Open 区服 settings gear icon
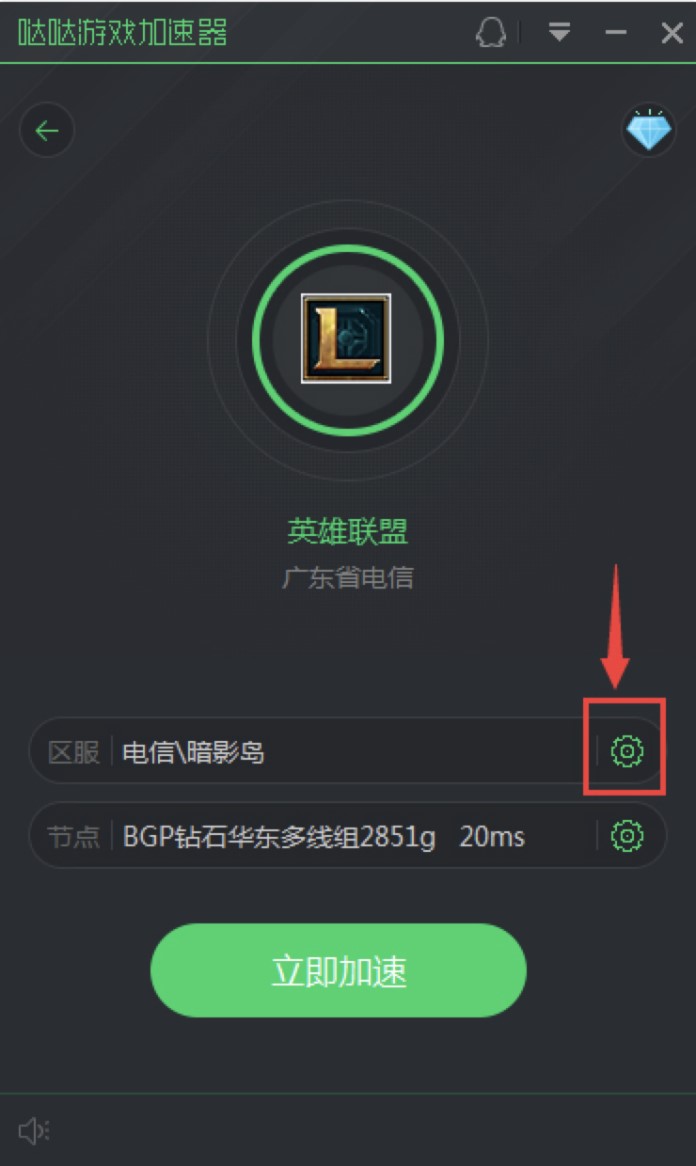696x1166 pixels. pyautogui.click(x=627, y=751)
